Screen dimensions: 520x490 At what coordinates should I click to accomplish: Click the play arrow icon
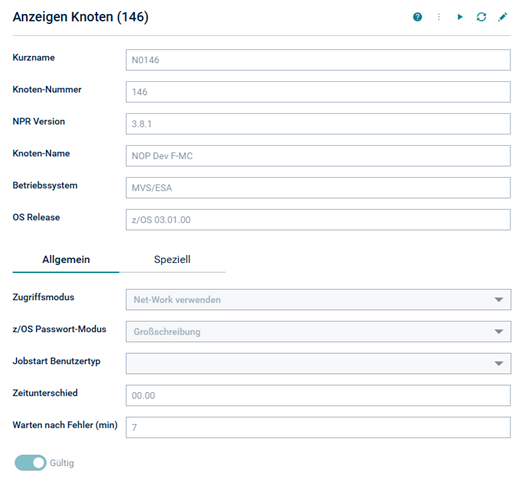tap(460, 17)
